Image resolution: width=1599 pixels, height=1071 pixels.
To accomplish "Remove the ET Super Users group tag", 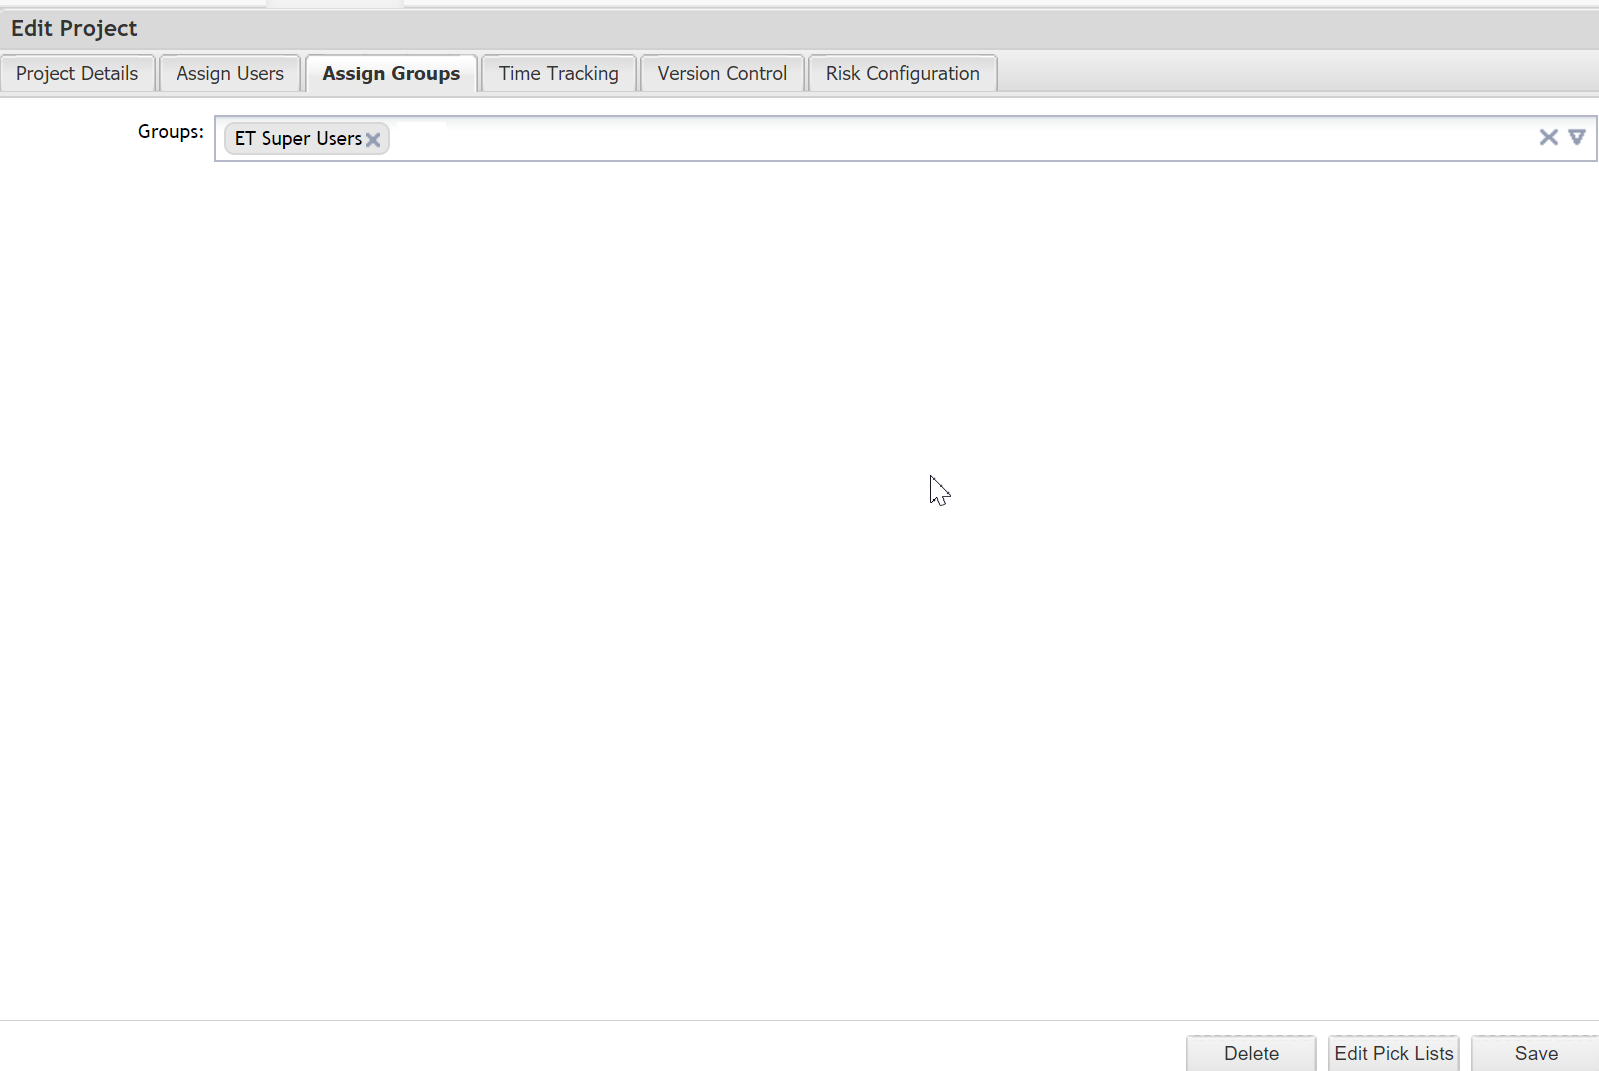I will pyautogui.click(x=373, y=140).
